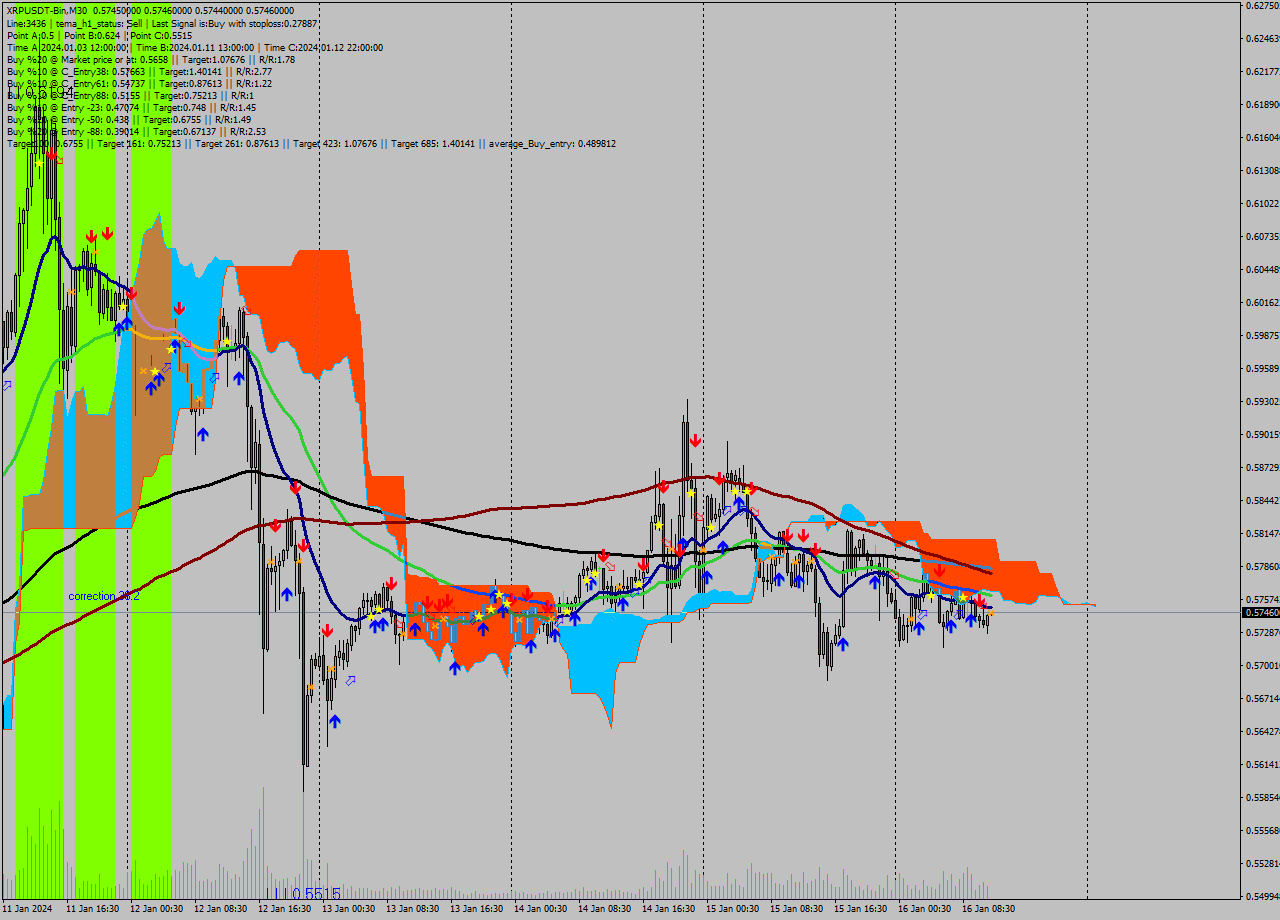Click the 0.61890 price axis label
Image resolution: width=1280 pixels, height=920 pixels.
(1262, 105)
